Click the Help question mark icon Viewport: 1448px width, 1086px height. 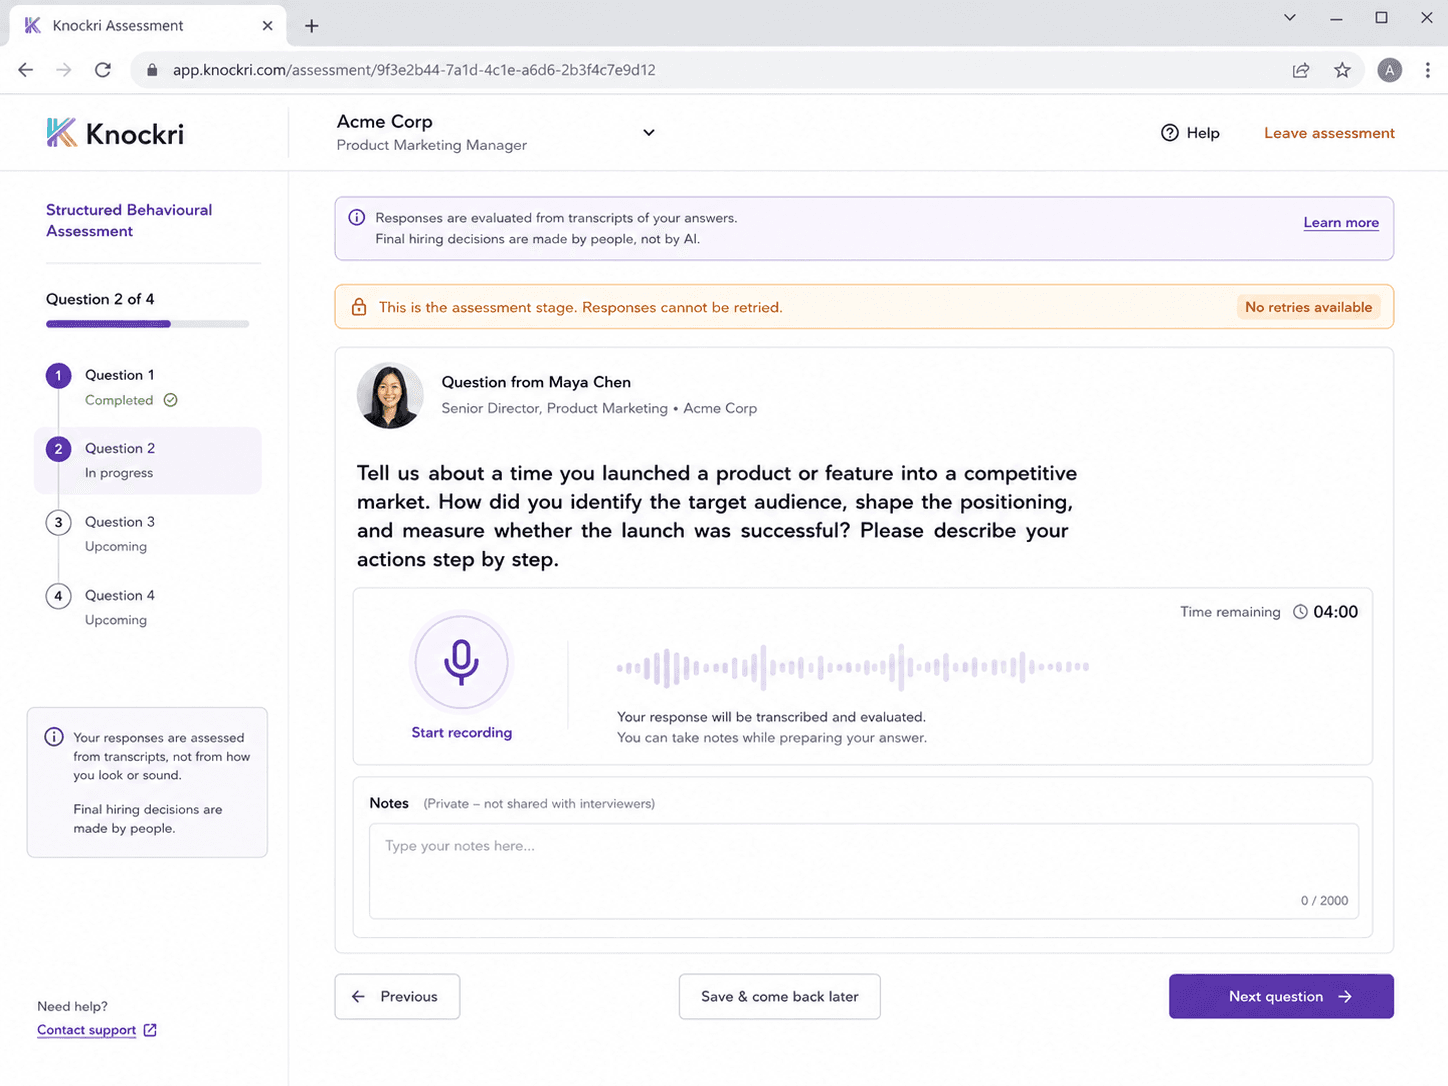(1169, 133)
